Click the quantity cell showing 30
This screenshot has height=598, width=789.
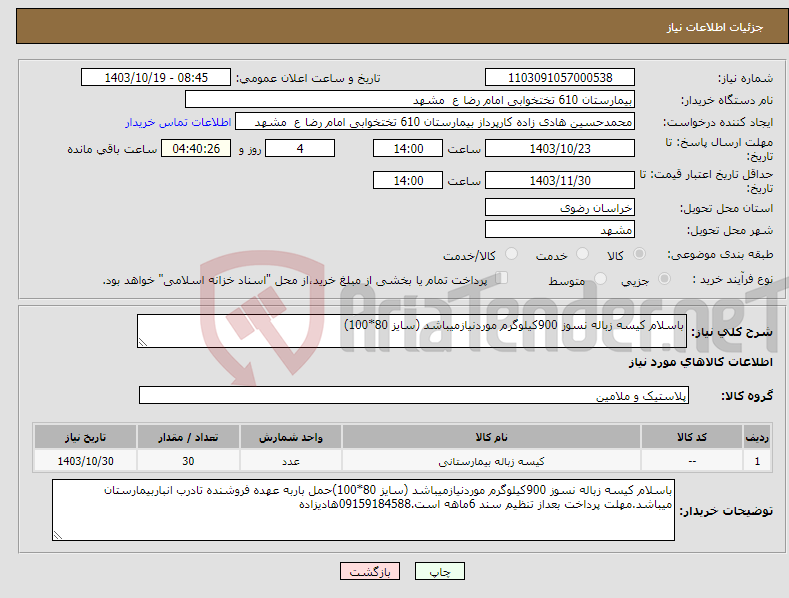click(x=188, y=461)
